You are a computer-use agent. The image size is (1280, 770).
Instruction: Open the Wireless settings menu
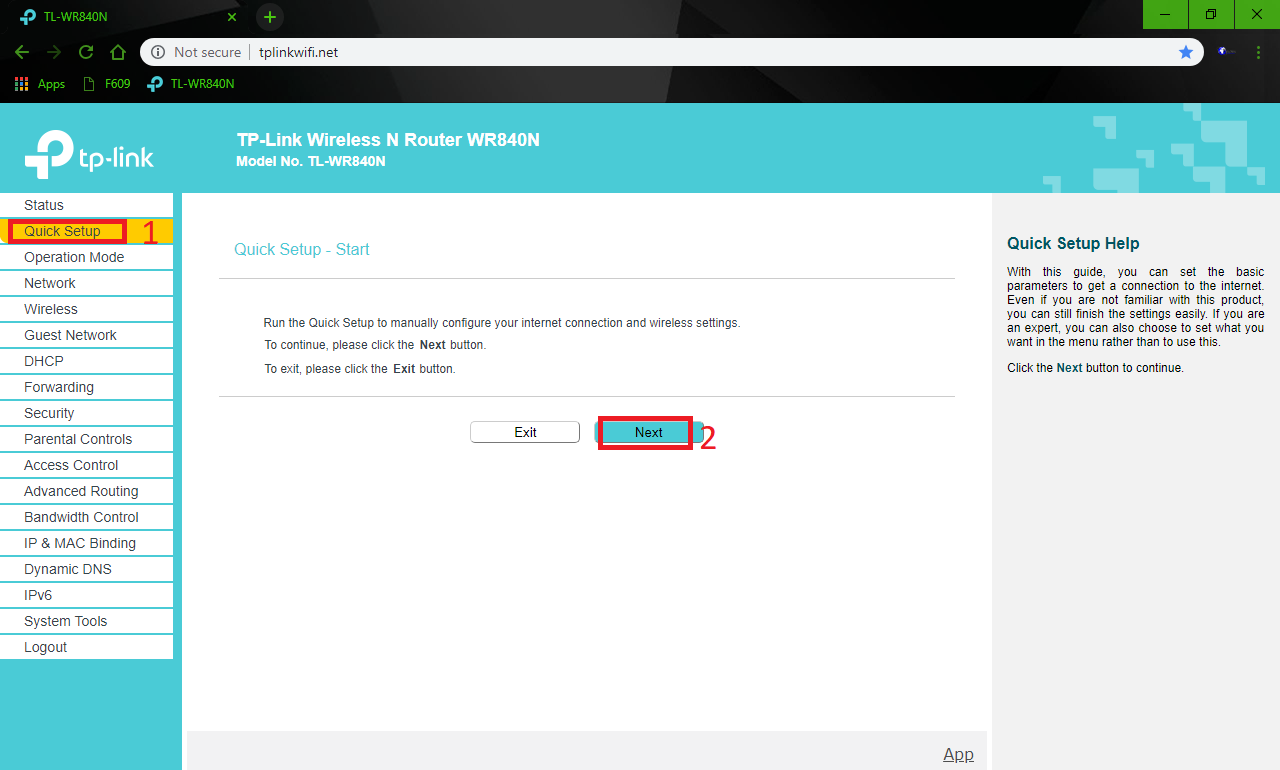pos(86,309)
